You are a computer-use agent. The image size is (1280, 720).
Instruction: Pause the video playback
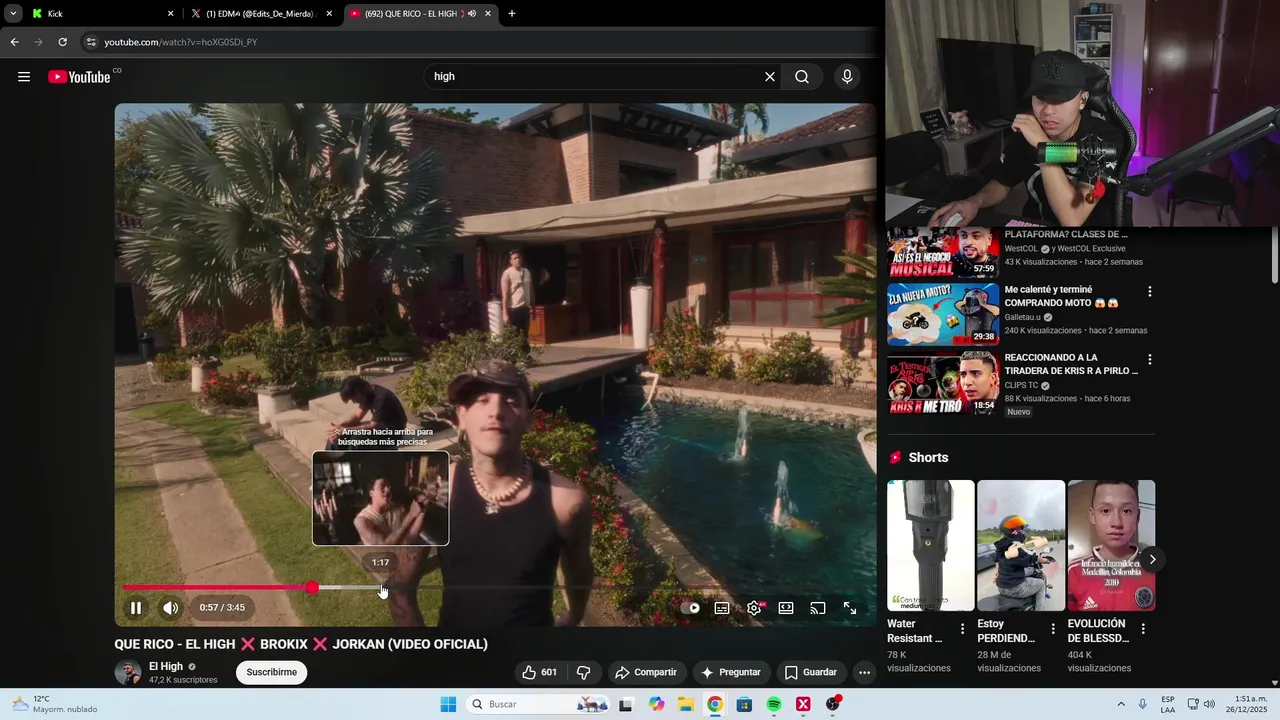(136, 608)
